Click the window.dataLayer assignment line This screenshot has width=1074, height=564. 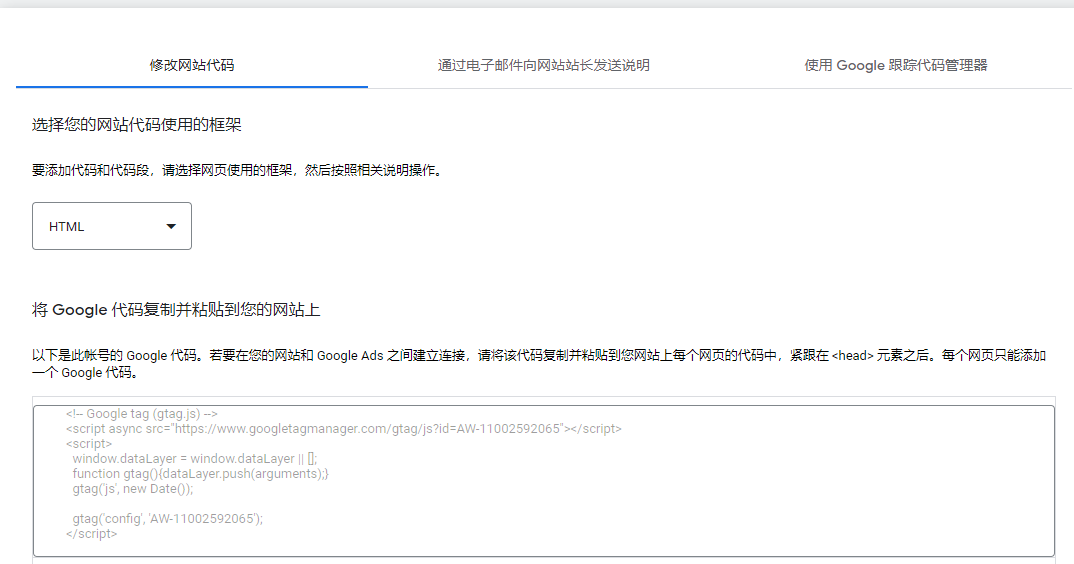(194, 459)
